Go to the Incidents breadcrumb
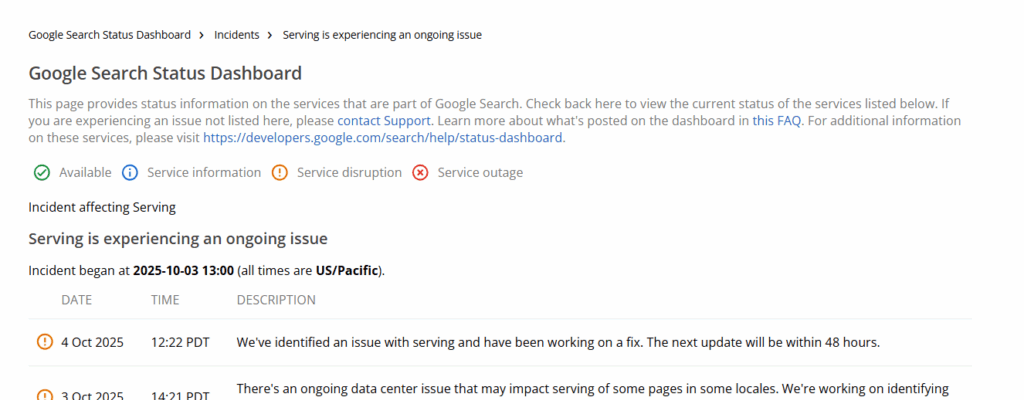Screen dimensions: 1024x400 236,35
